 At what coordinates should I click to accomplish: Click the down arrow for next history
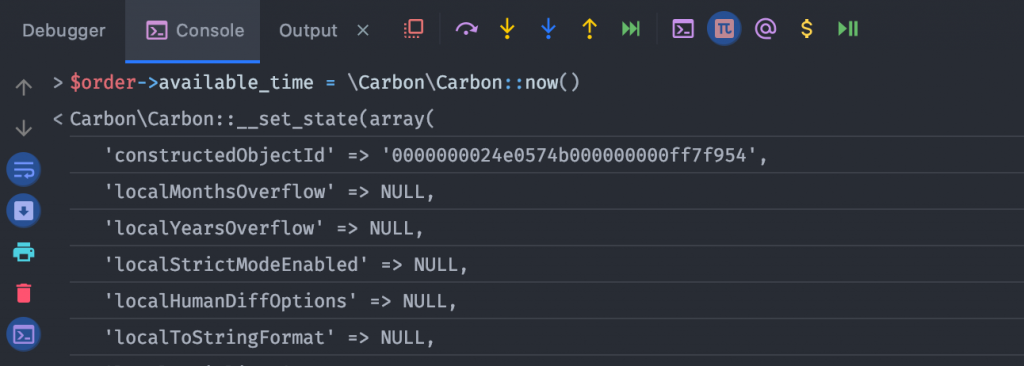click(24, 129)
